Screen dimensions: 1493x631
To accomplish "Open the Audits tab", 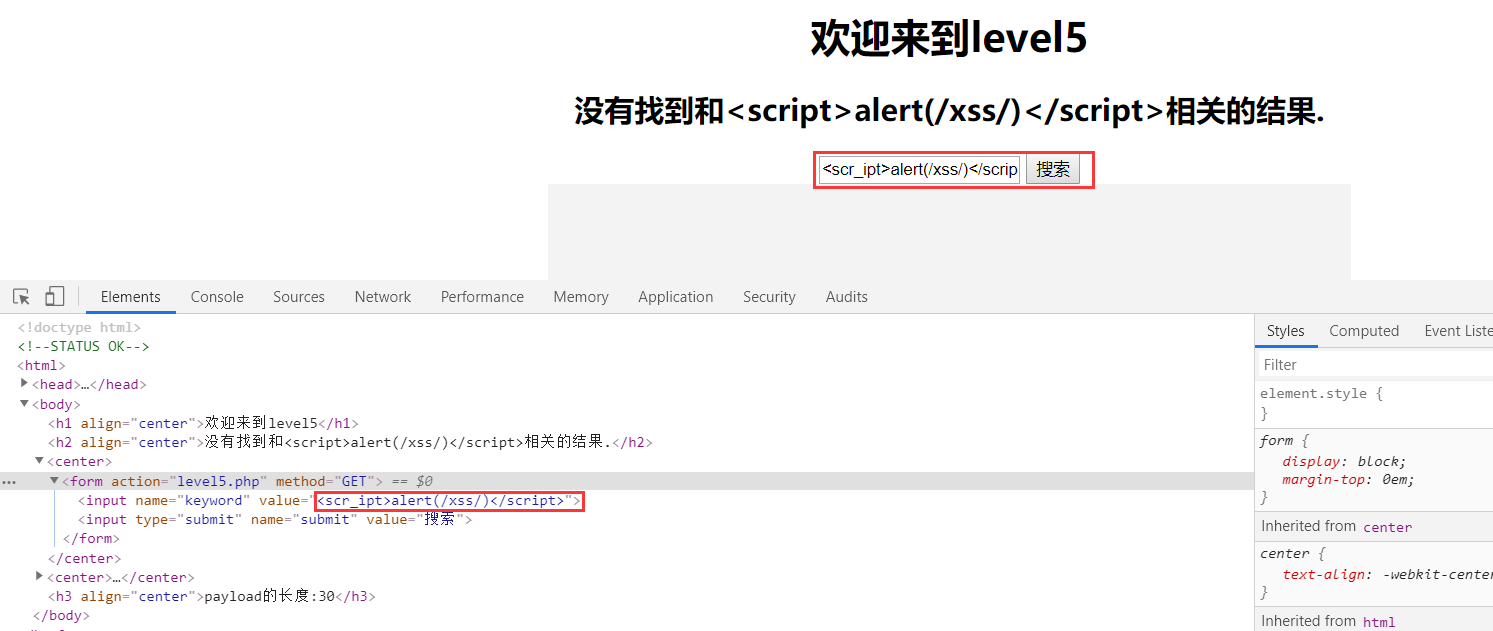I will (x=847, y=297).
